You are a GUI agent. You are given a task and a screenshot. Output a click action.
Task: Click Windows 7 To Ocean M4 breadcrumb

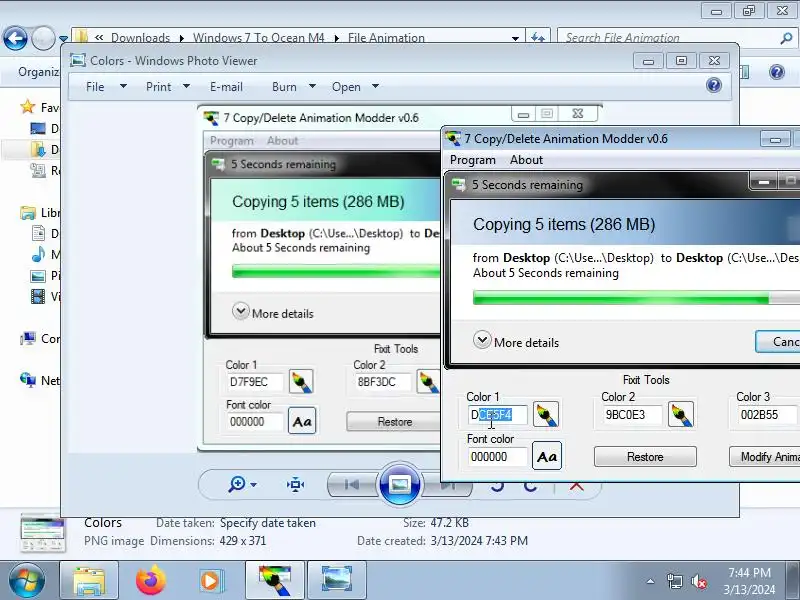[259, 38]
